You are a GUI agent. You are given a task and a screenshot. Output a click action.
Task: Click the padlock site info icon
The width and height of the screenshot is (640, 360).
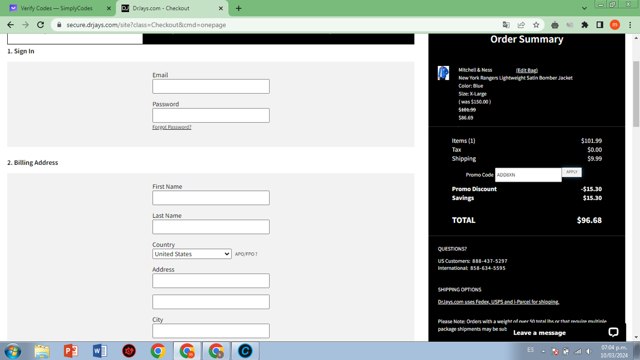[59, 25]
